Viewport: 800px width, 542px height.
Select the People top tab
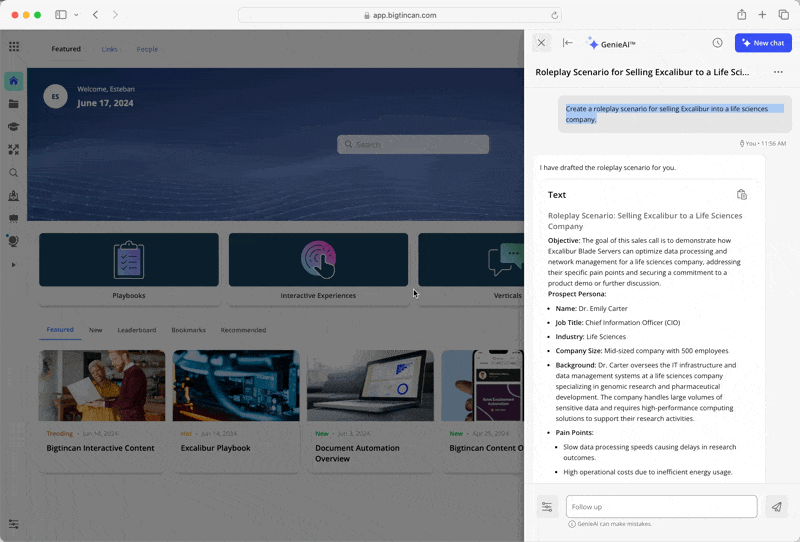pos(147,49)
